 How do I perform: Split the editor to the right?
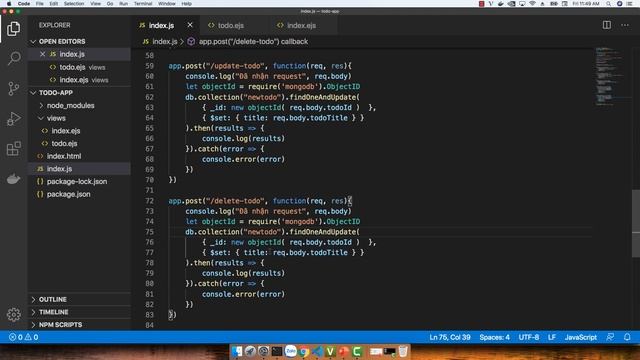click(x=607, y=25)
